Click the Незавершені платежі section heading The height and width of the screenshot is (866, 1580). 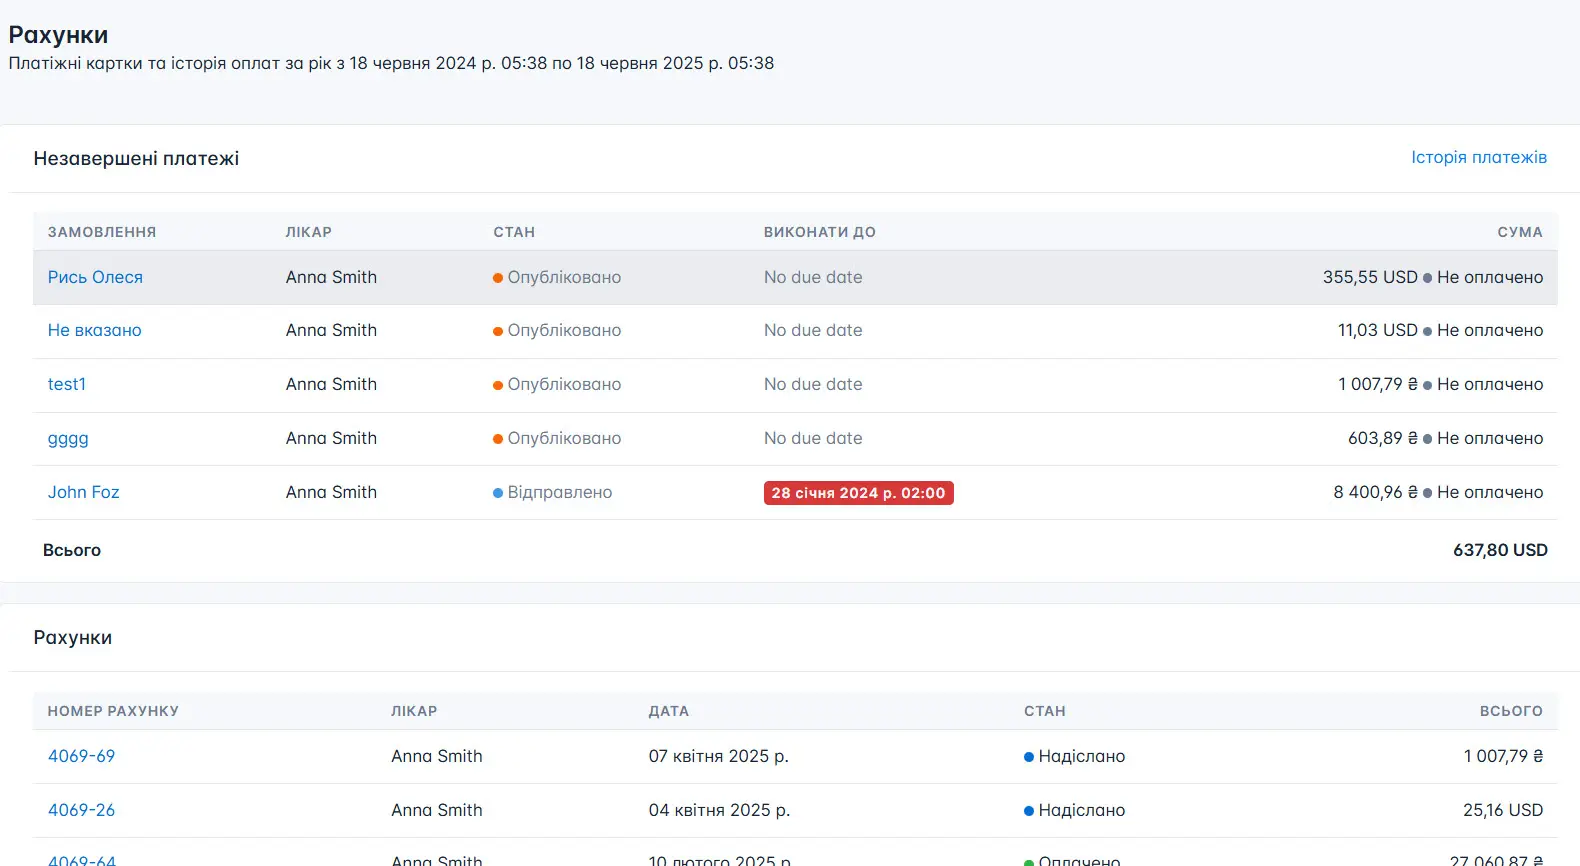point(136,158)
